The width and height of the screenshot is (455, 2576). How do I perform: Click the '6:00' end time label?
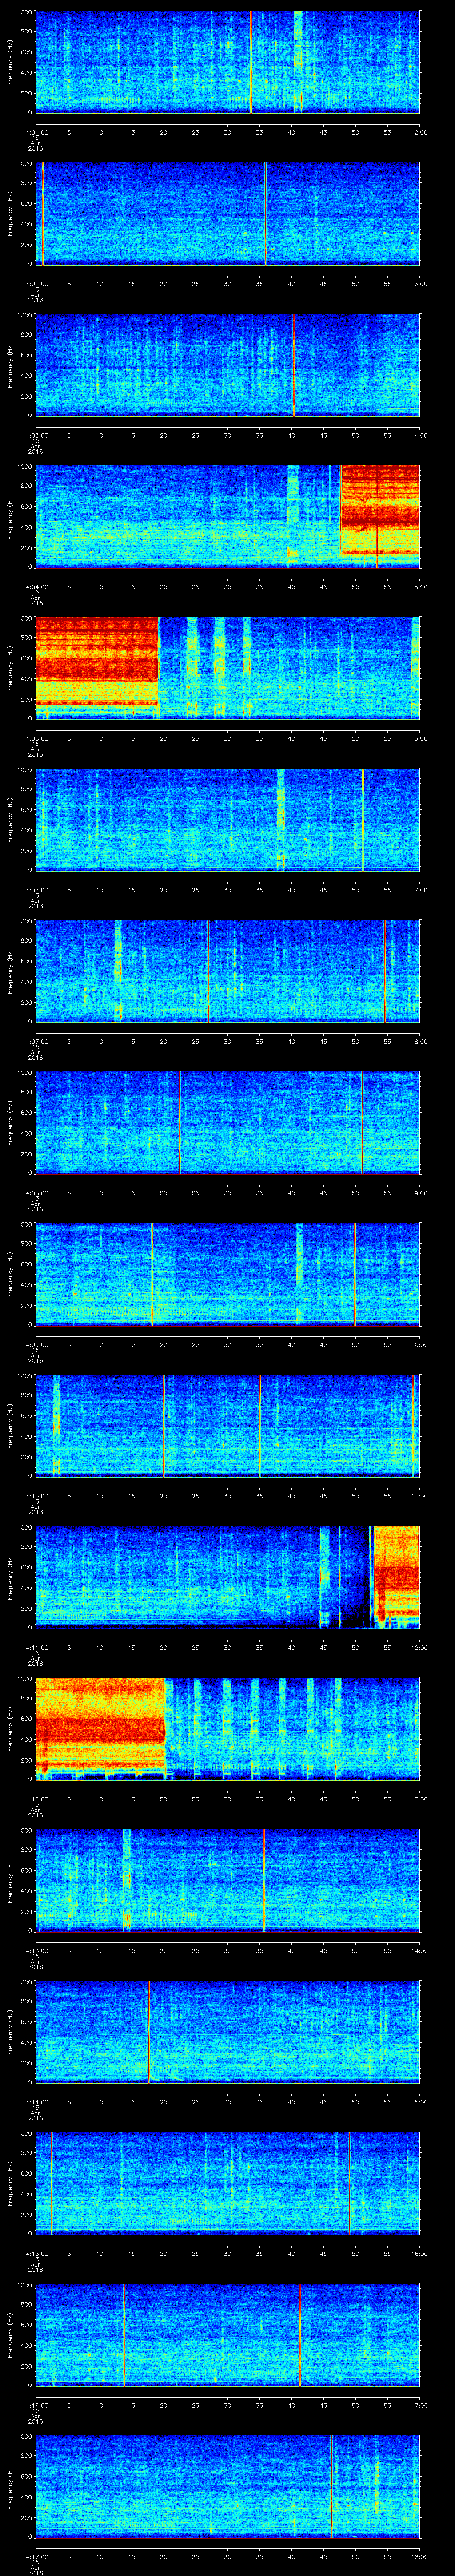tap(420, 738)
